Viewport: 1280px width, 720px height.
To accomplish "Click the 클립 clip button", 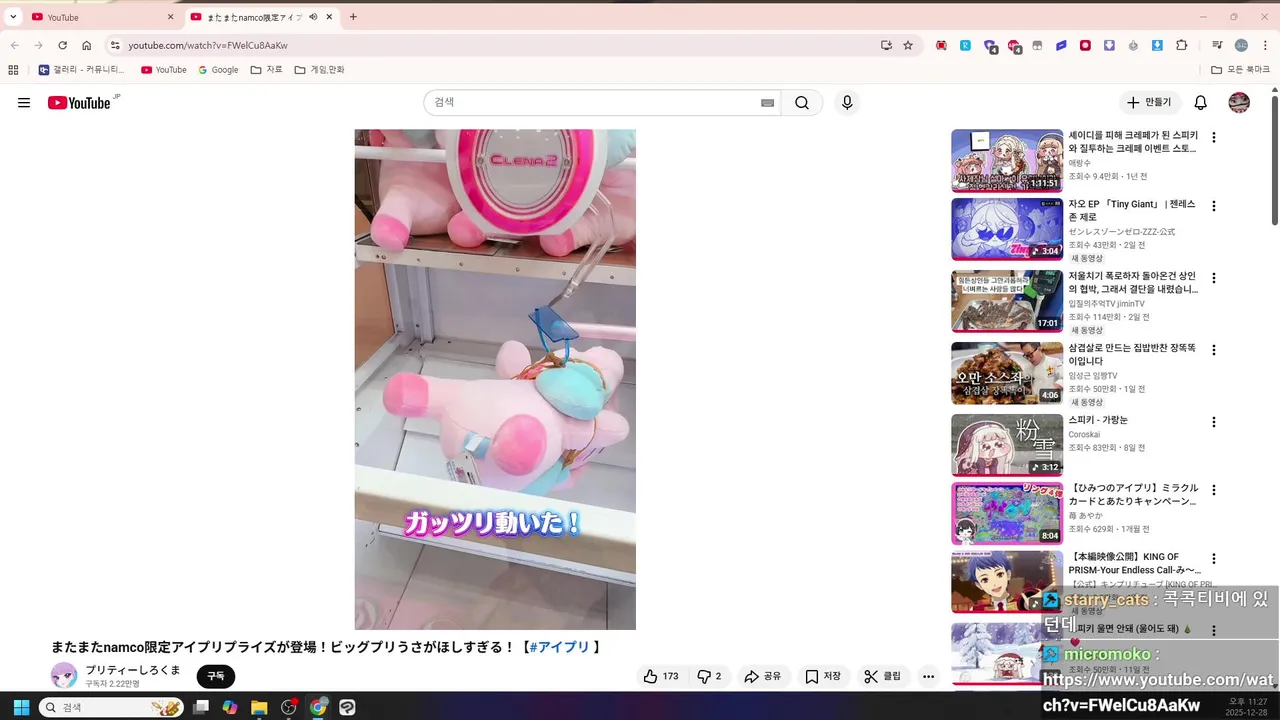I will coord(883,677).
